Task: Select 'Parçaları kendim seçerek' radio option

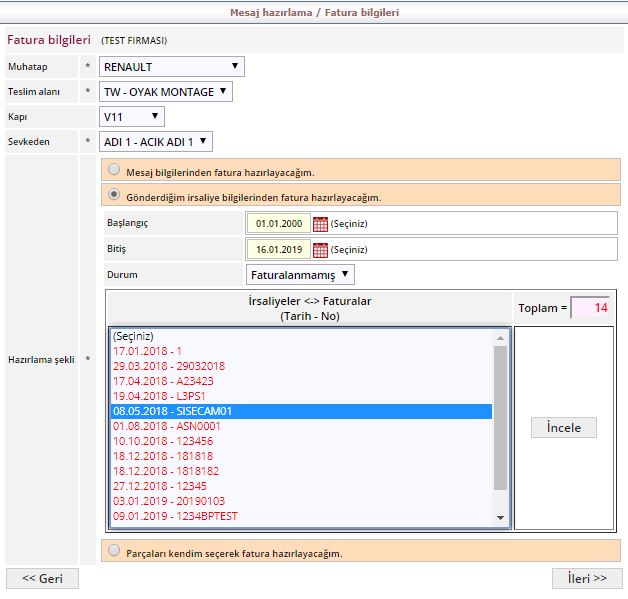Action: coord(115,551)
